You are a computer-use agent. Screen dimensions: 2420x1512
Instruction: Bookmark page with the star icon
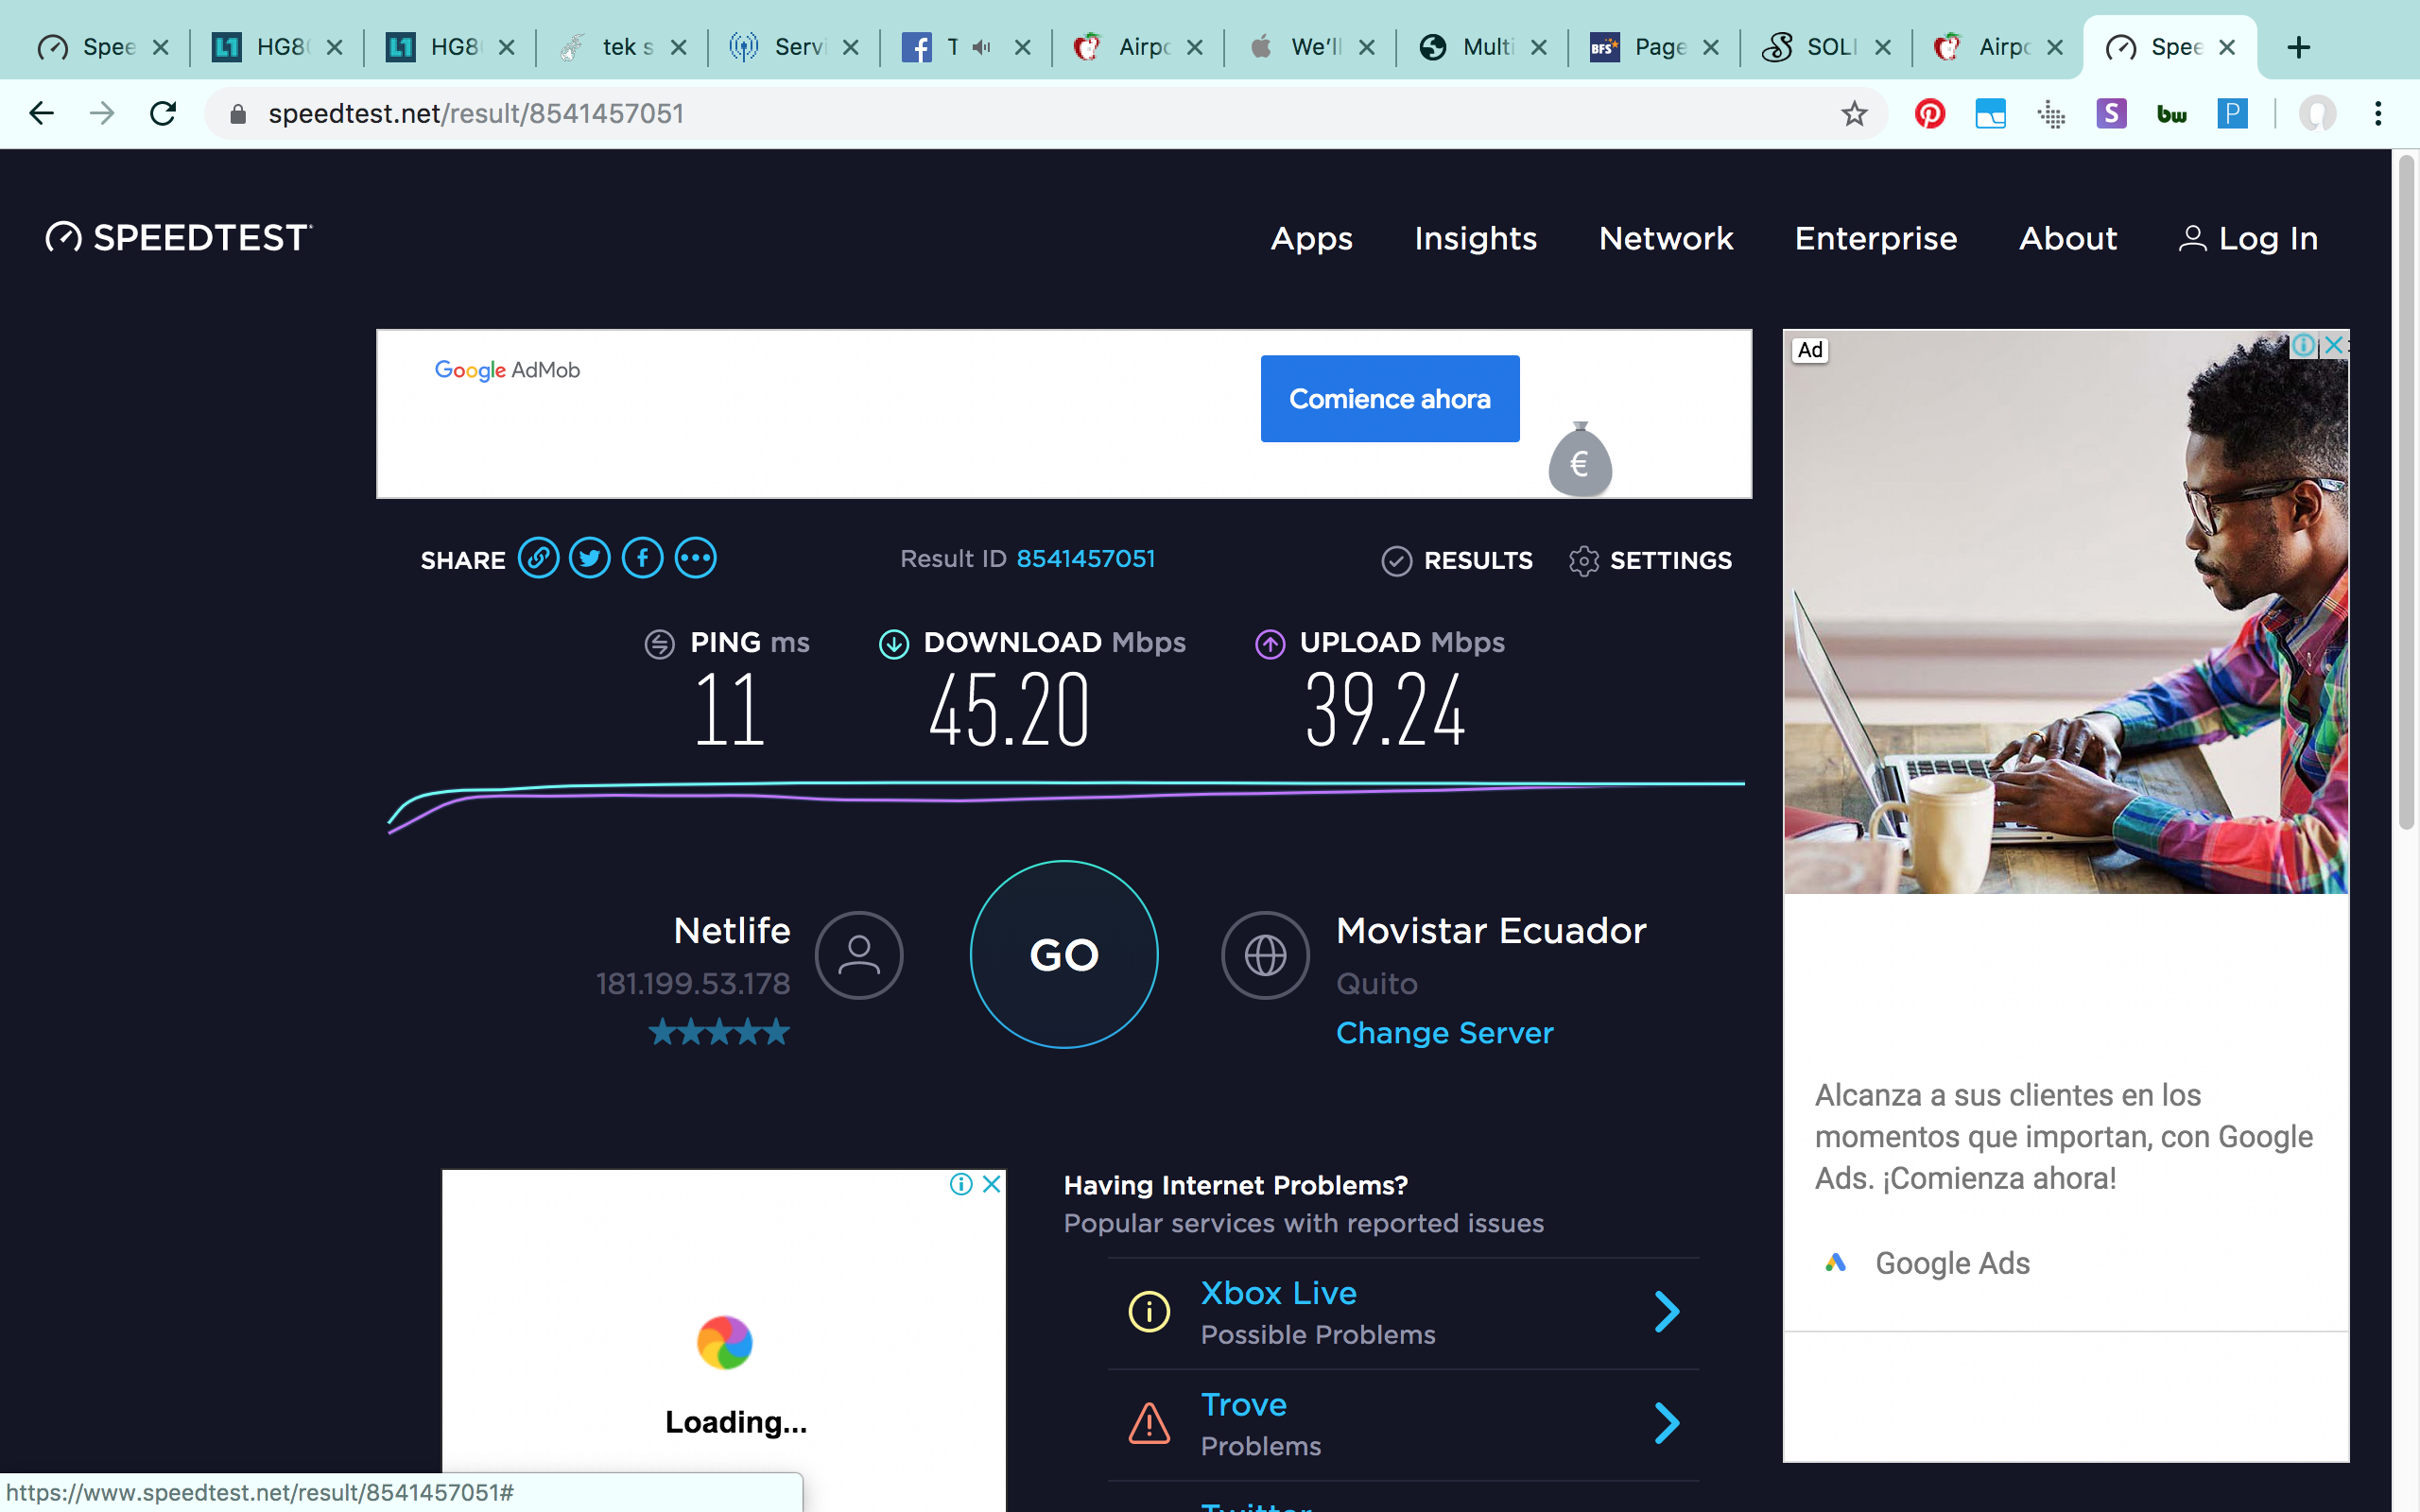click(x=1854, y=114)
